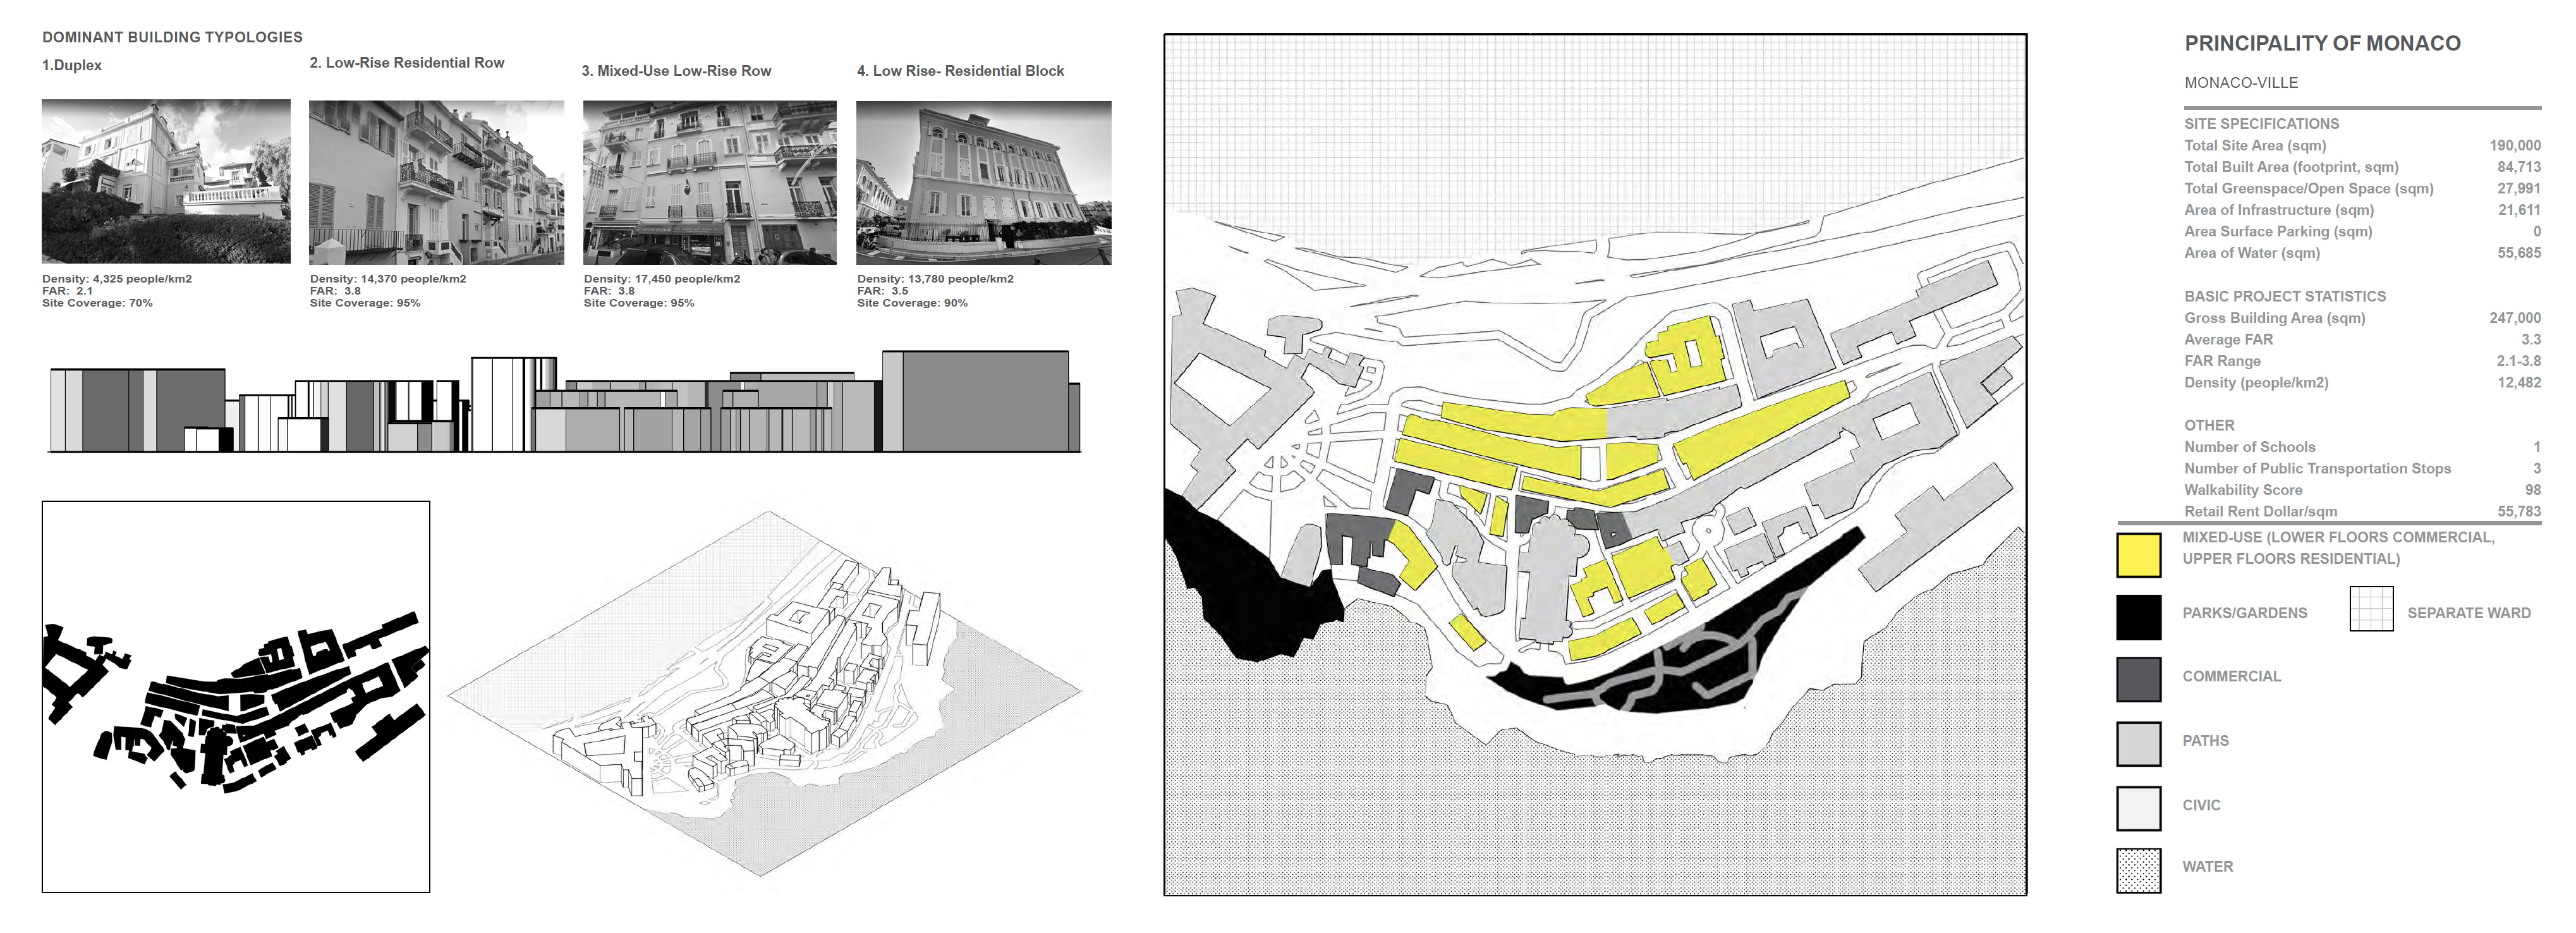Click 'Total Built Area (footprint, sqm)' label
The height and width of the screenshot is (933, 2576).
point(2291,167)
